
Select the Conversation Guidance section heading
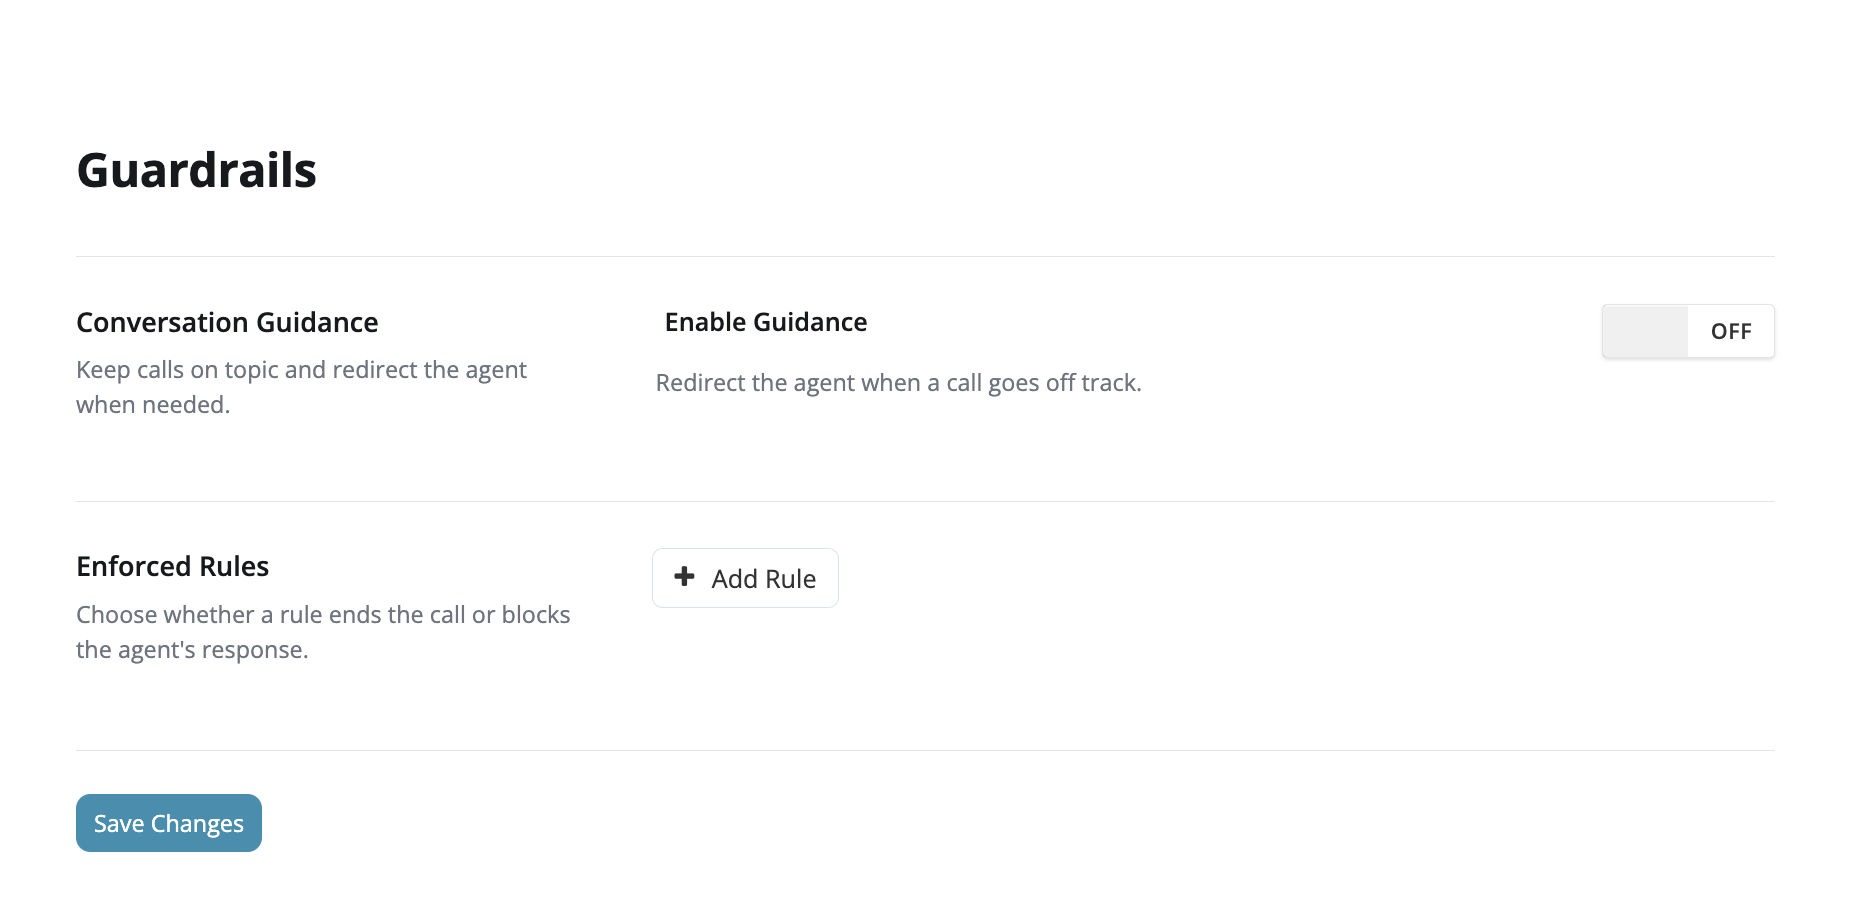[x=227, y=322]
